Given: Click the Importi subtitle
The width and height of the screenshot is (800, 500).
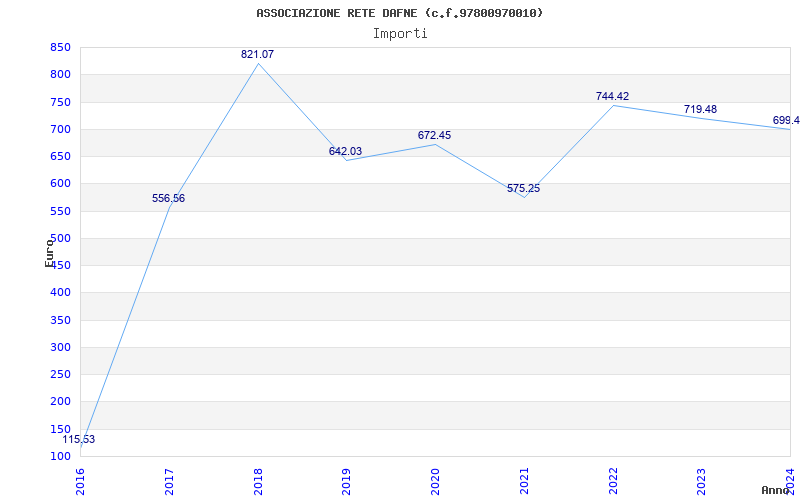Looking at the screenshot, I should coord(400,34).
